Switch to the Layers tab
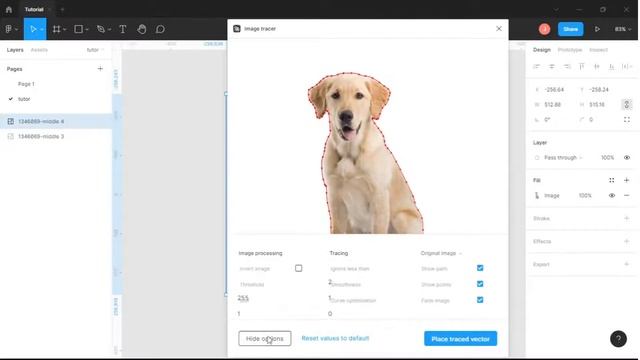Screen dimensions: 640x360 [15, 50]
